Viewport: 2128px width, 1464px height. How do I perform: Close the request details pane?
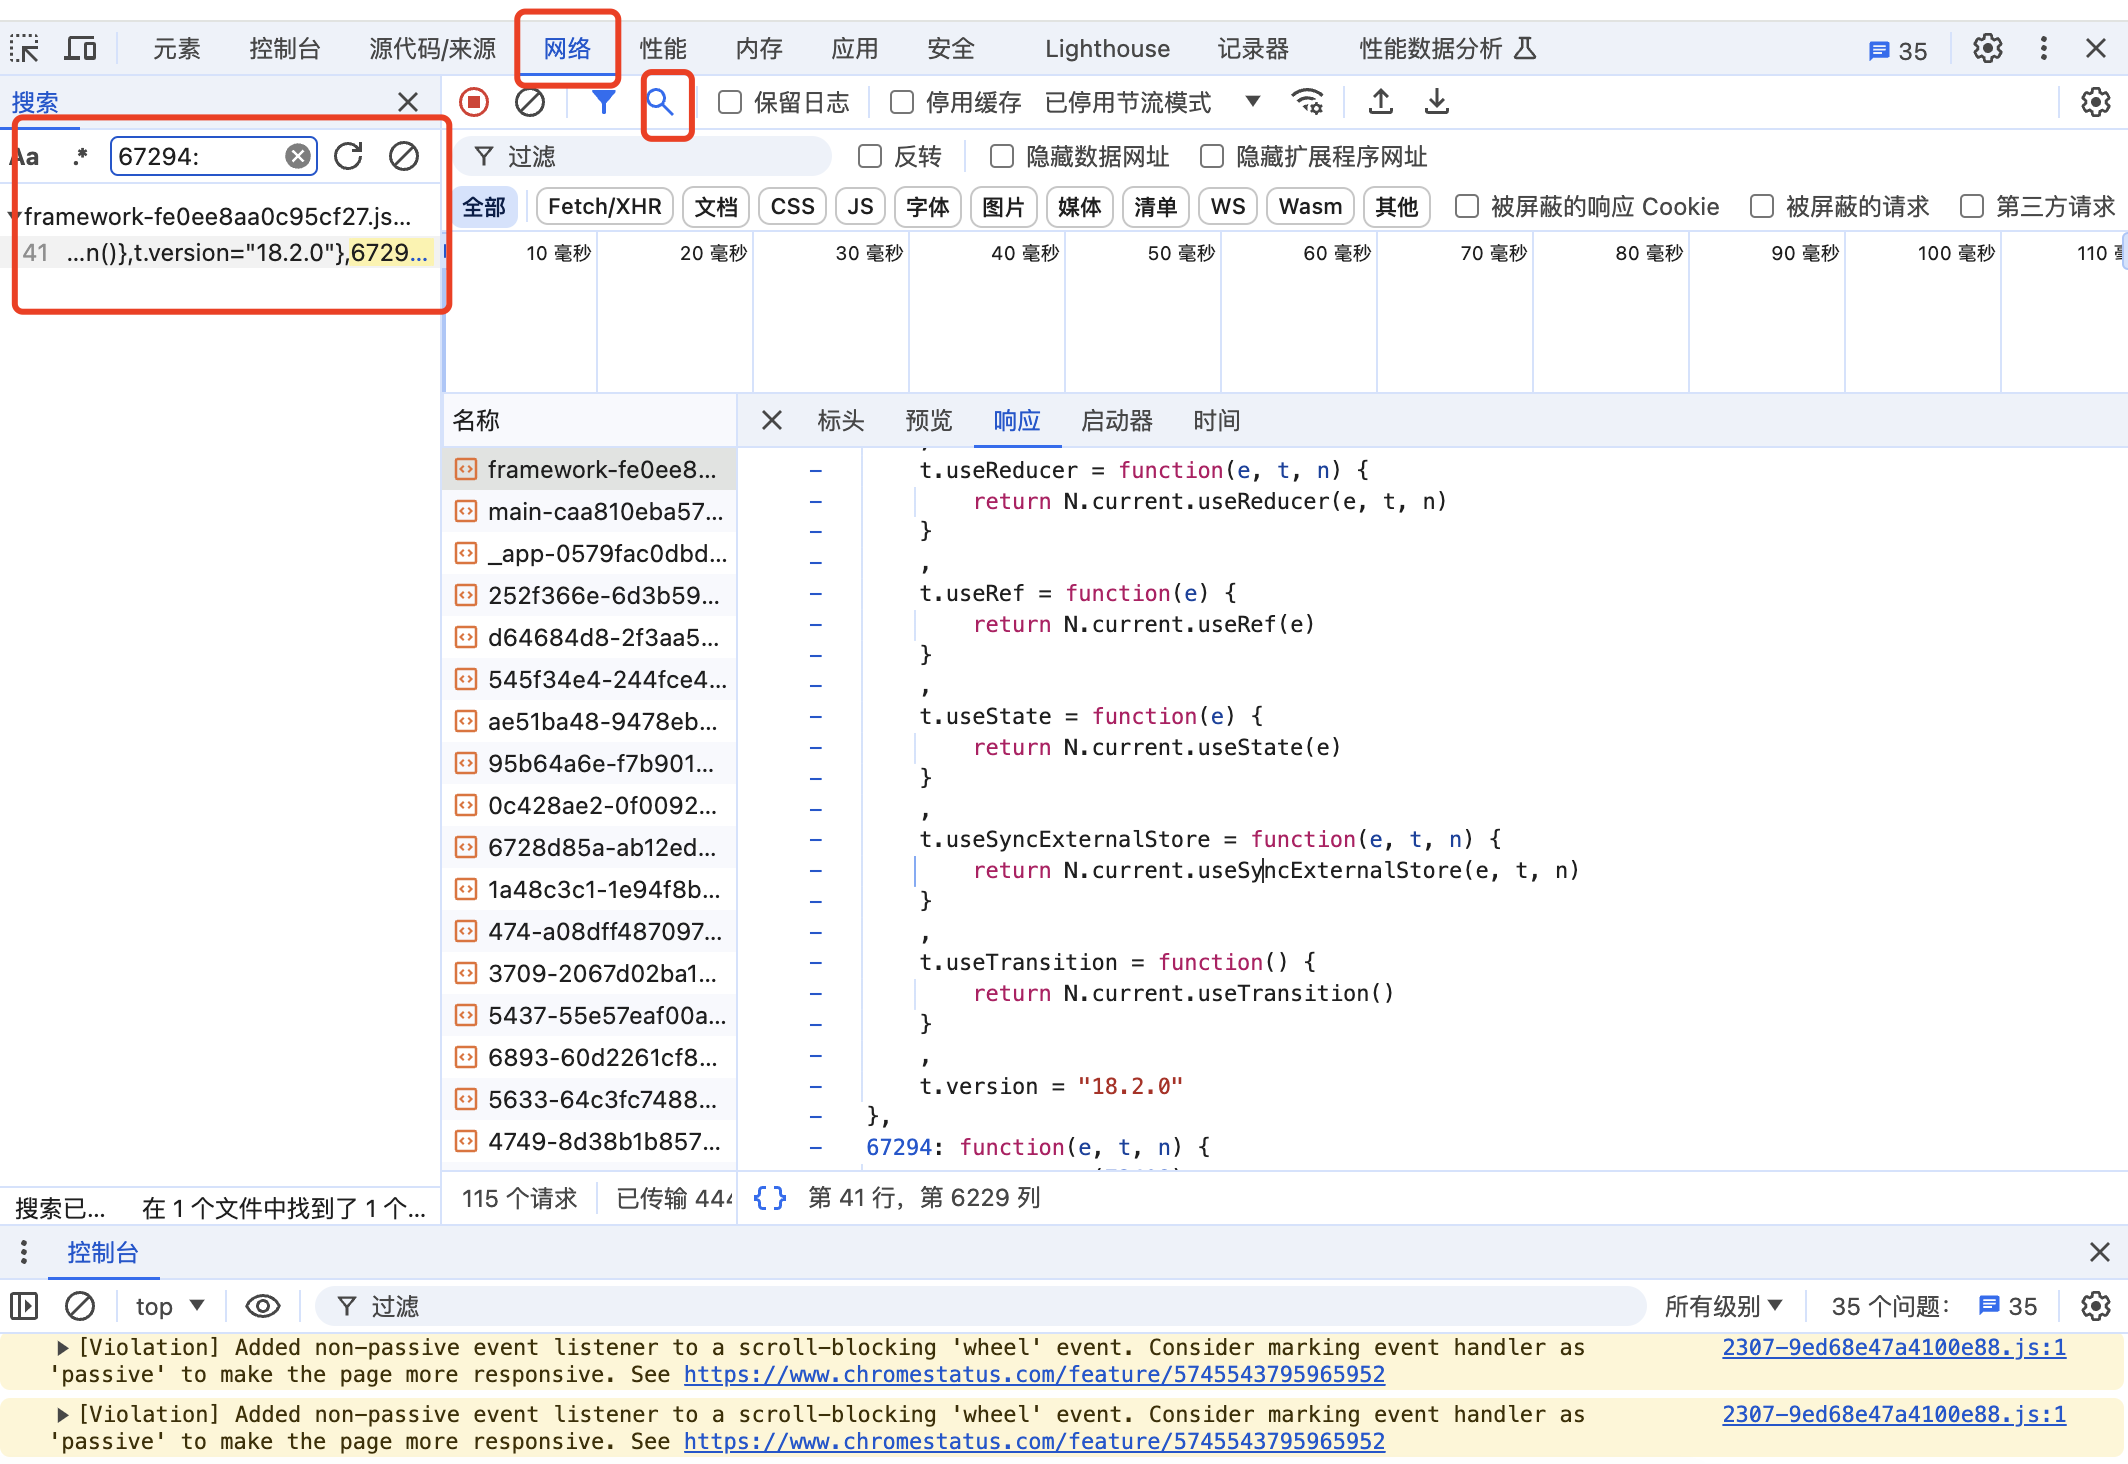[771, 420]
